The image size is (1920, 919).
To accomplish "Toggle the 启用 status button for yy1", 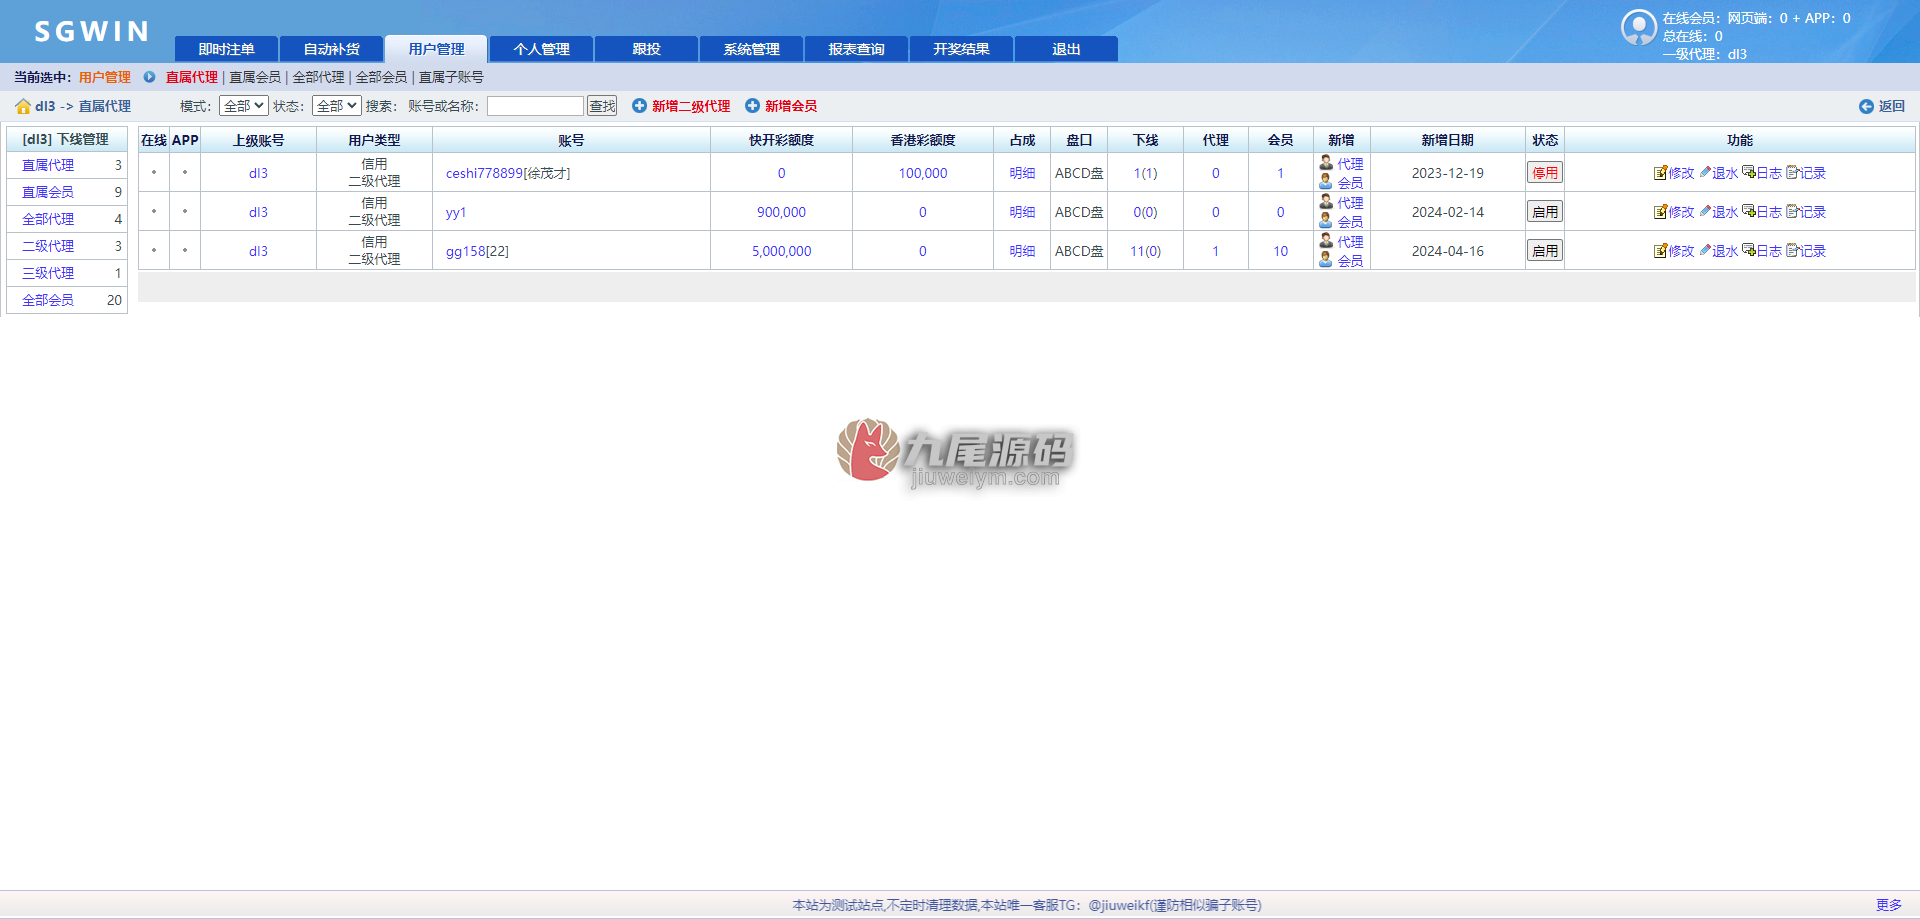I will [1545, 212].
